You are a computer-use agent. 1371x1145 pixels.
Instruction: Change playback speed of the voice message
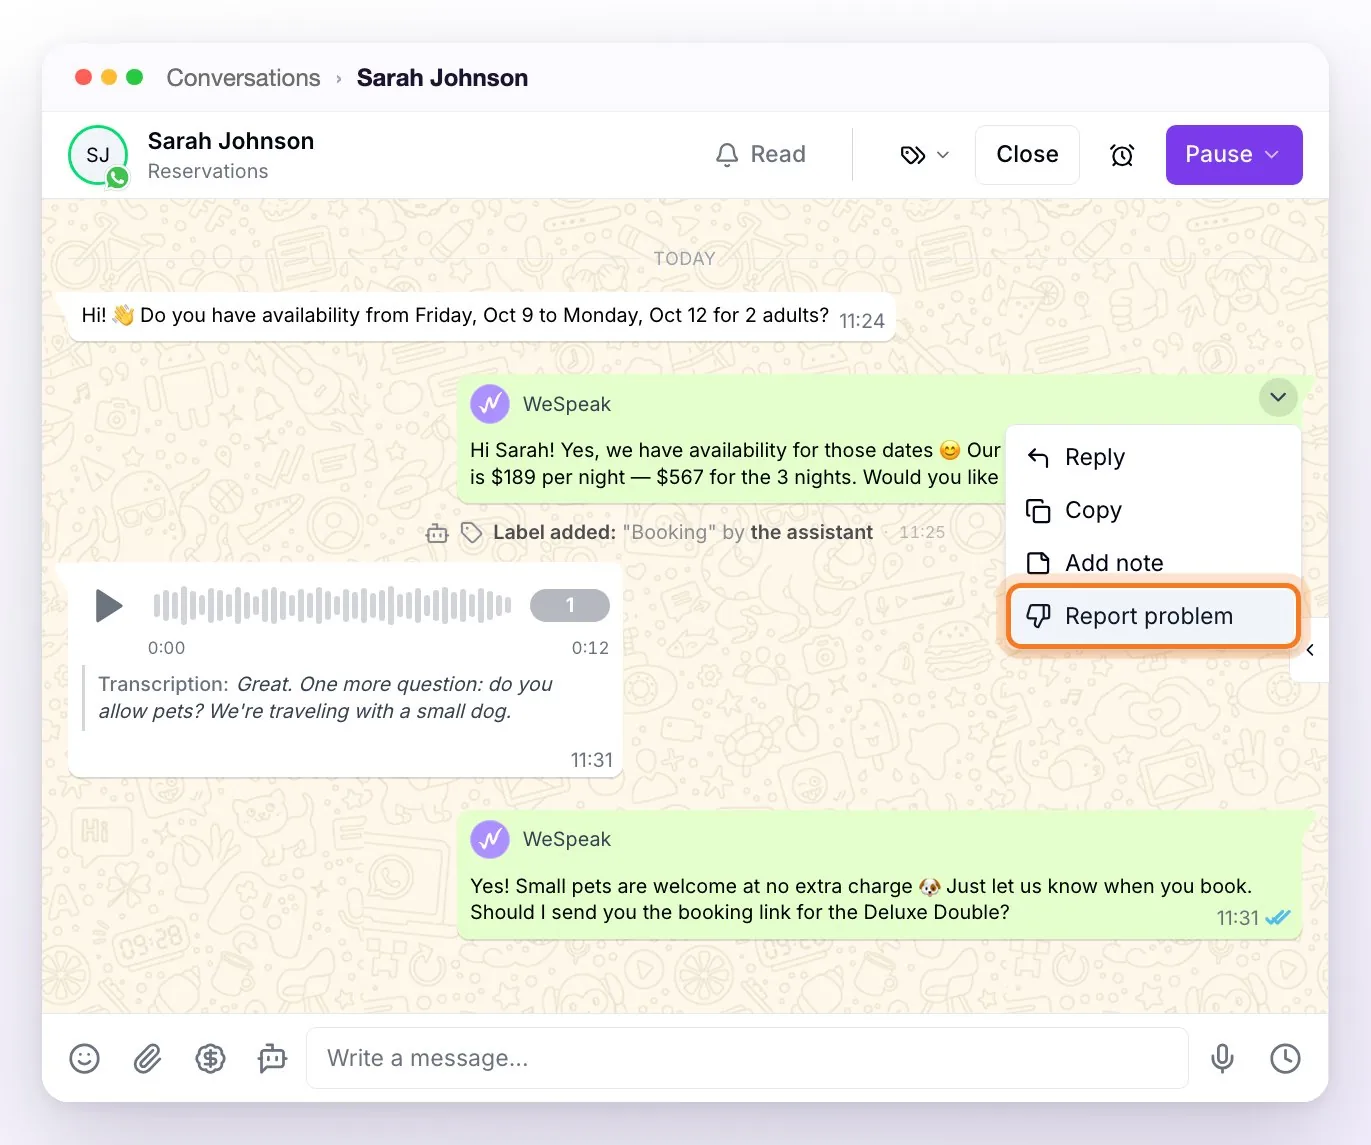pos(570,605)
